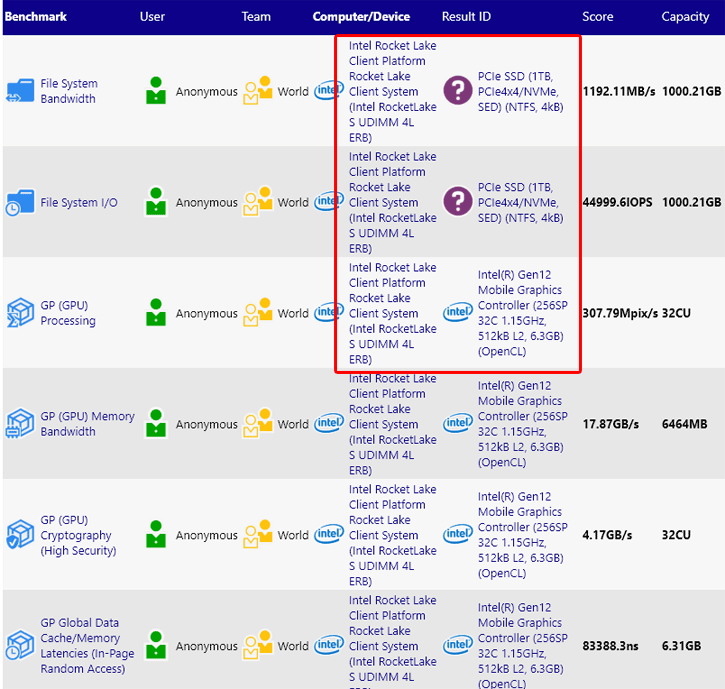The height and width of the screenshot is (689, 725).
Task: Click the GP (GPU) Cryptography shield cube icon
Action: point(20,535)
